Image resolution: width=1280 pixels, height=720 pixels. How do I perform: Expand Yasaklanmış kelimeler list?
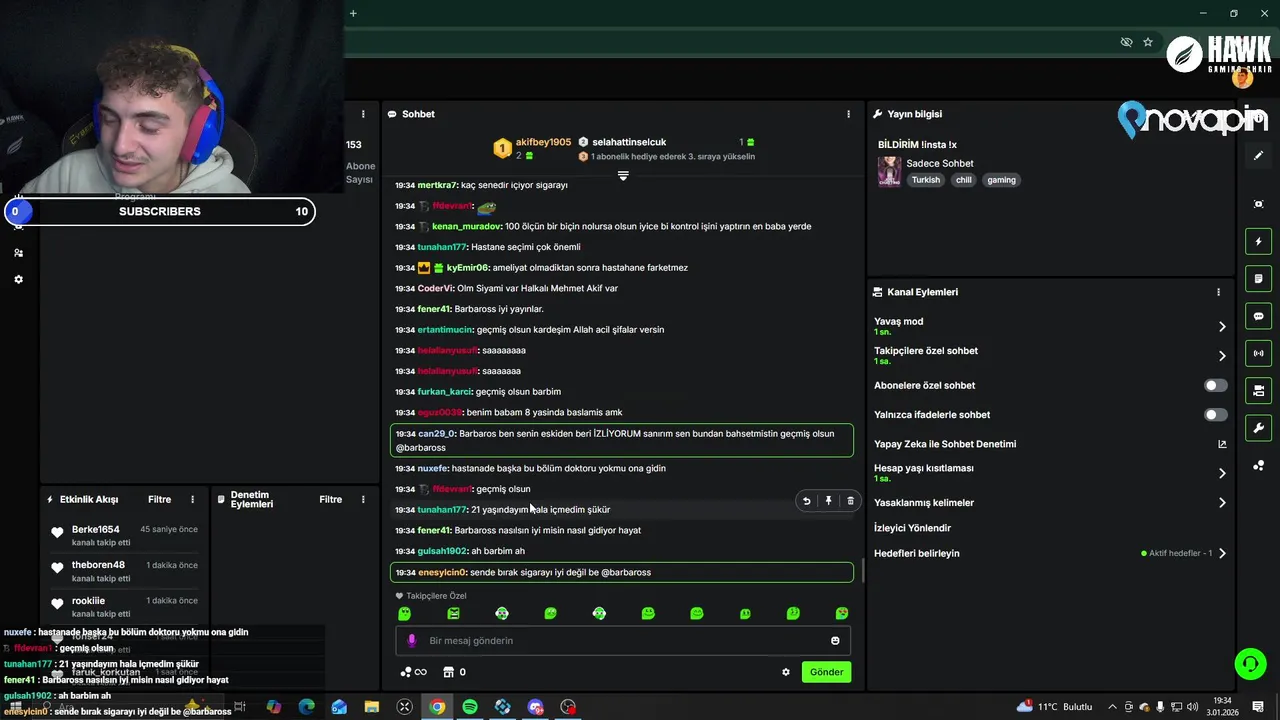pos(1222,503)
